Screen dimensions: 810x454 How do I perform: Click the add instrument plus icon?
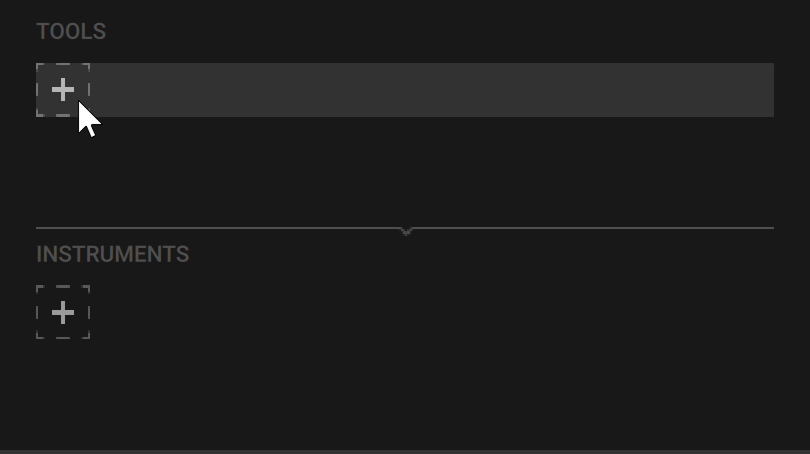coord(63,313)
